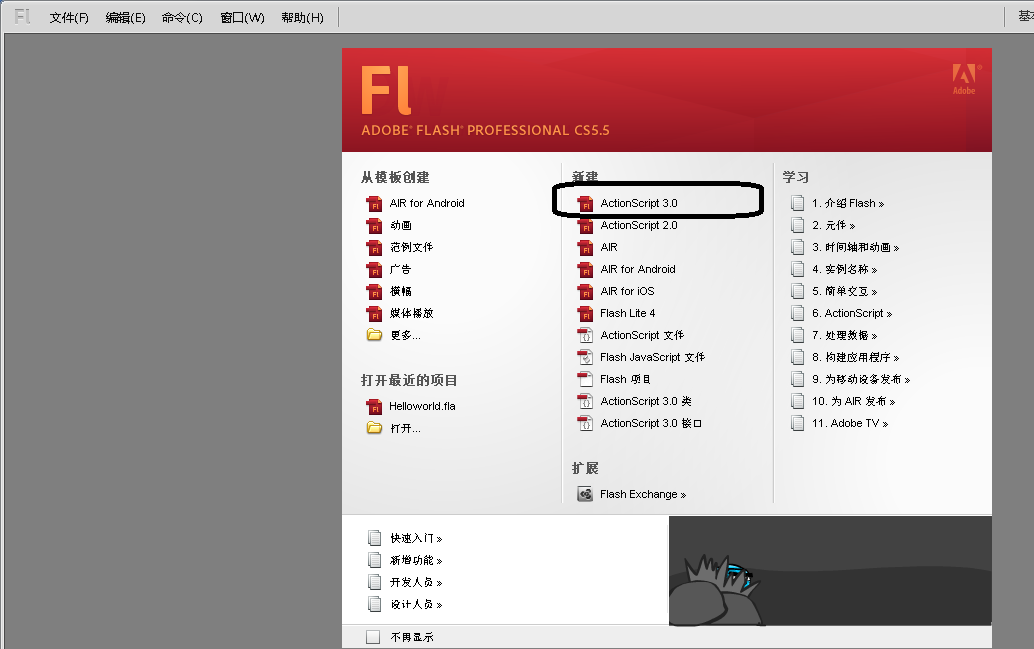The height and width of the screenshot is (649, 1034).
Task: Open the 10. 为 AIR 发布 tutorial link
Action: (x=853, y=401)
